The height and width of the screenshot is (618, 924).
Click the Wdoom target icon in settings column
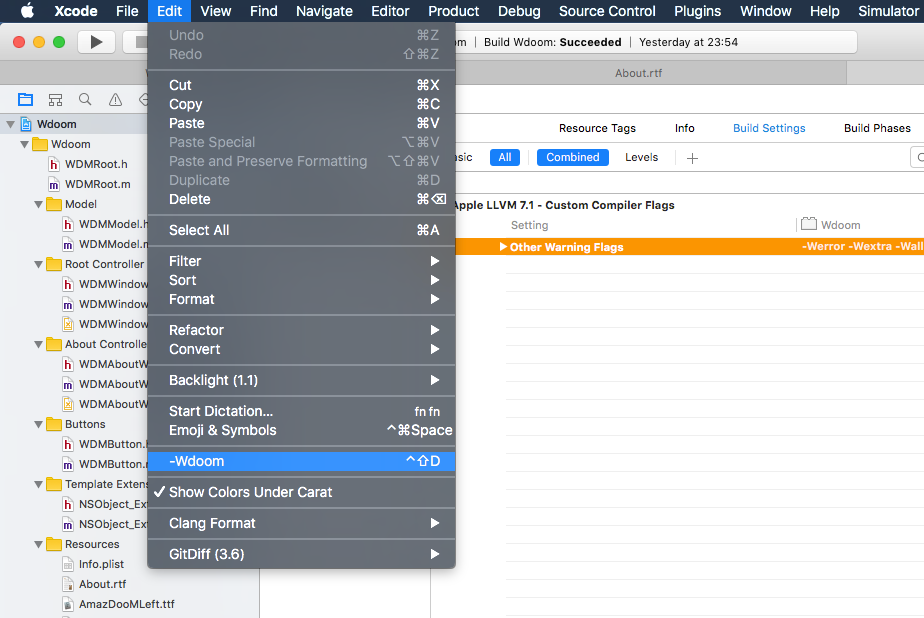click(x=809, y=224)
